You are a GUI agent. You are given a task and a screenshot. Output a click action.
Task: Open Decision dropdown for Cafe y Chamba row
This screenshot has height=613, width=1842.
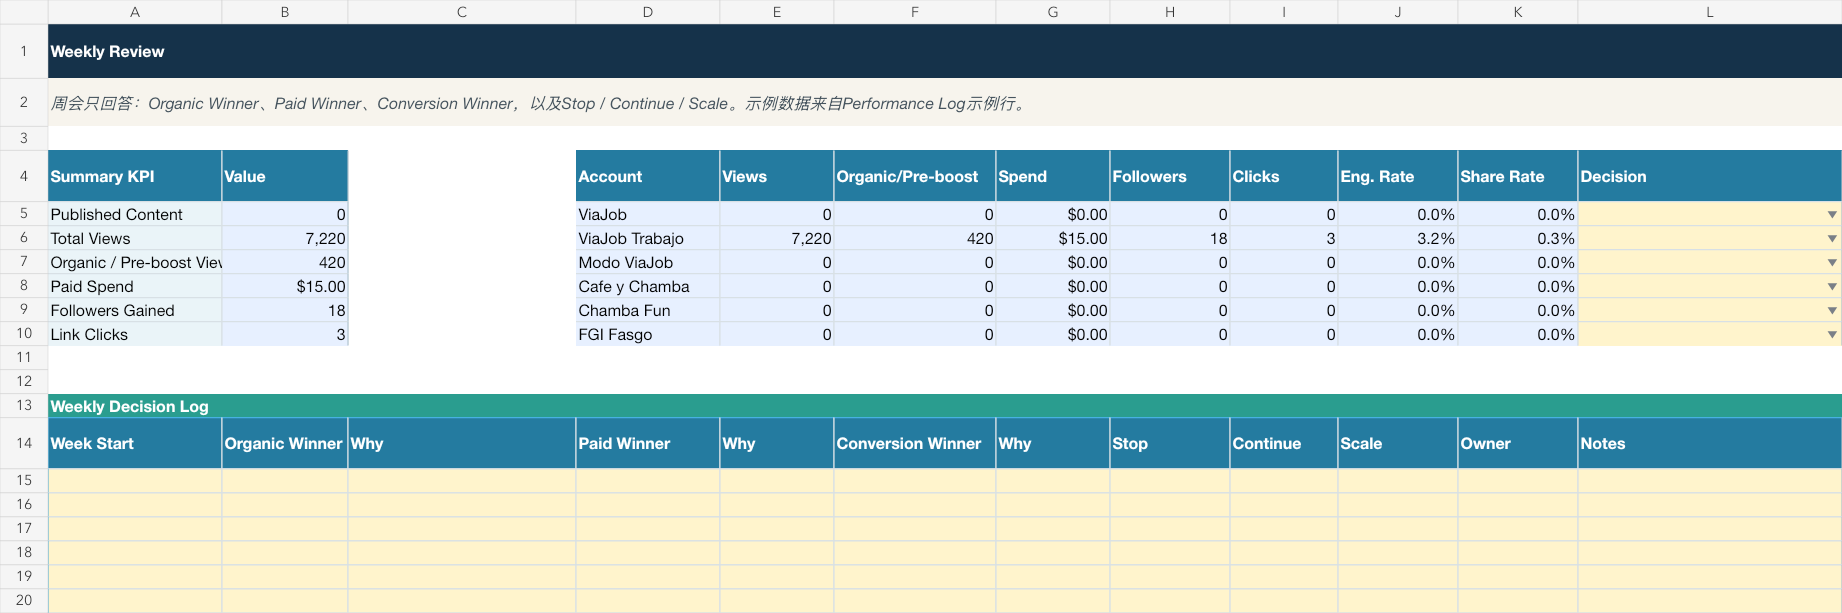(x=1831, y=287)
